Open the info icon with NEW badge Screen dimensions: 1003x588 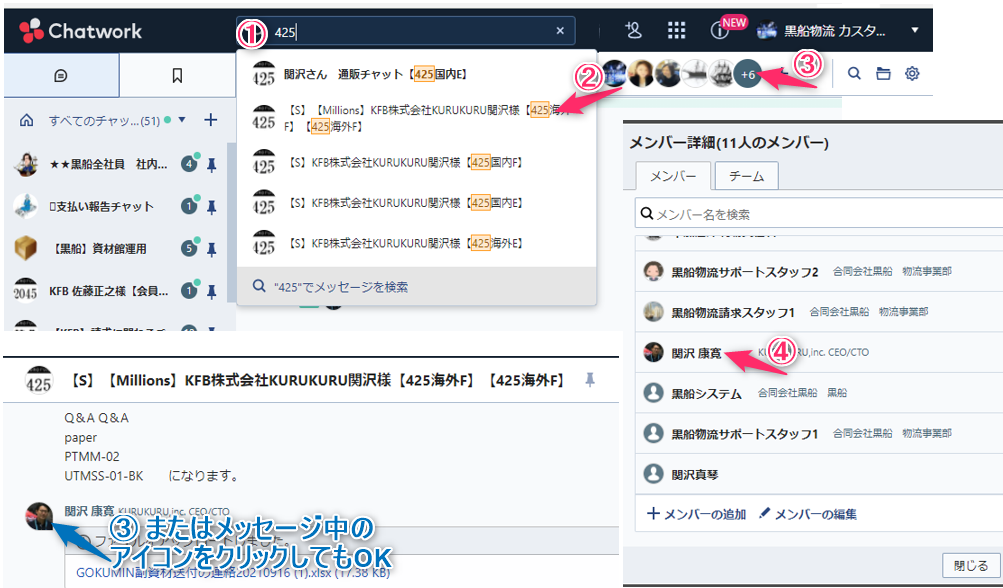[x=720, y=31]
